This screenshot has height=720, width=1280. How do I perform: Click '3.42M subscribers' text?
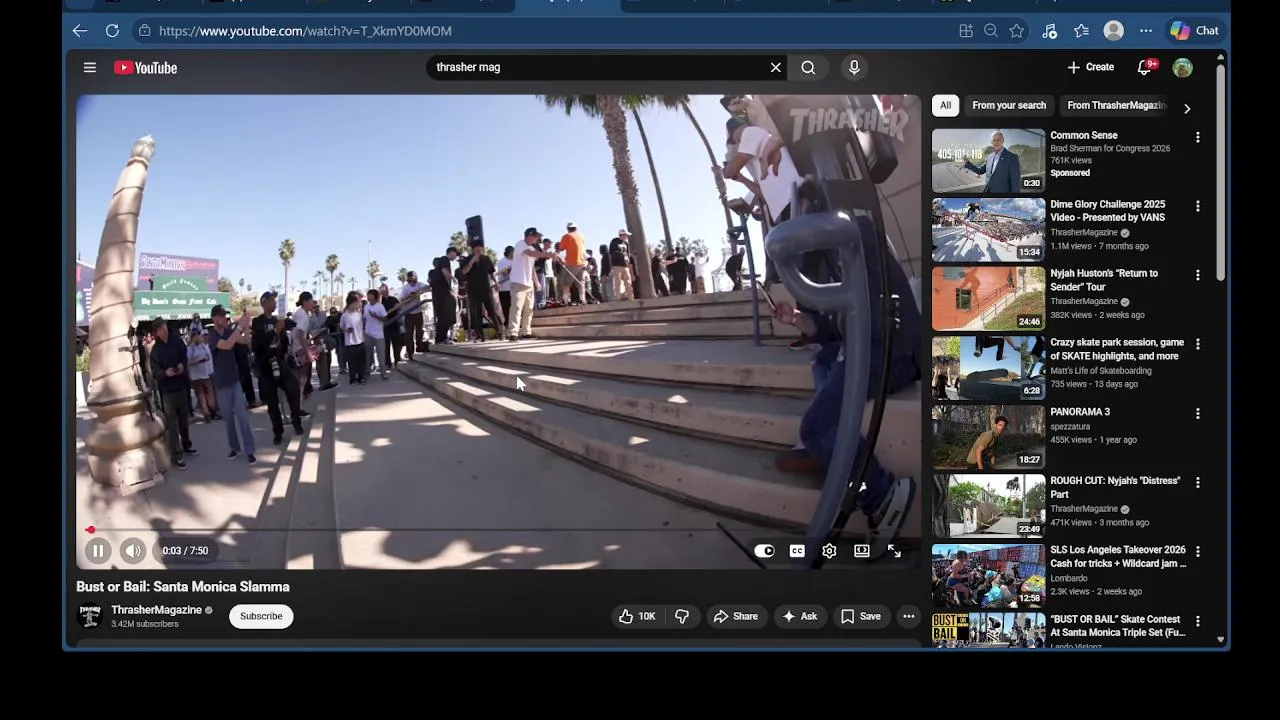[x=145, y=624]
